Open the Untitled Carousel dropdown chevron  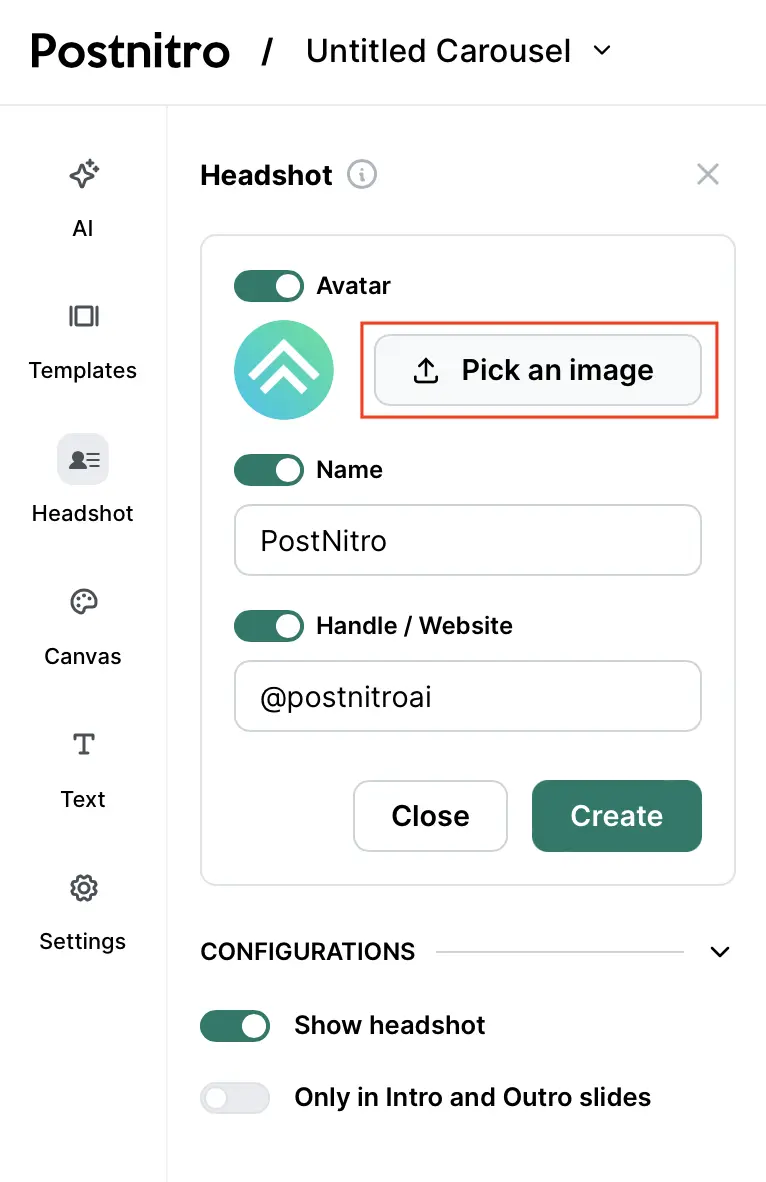[602, 50]
